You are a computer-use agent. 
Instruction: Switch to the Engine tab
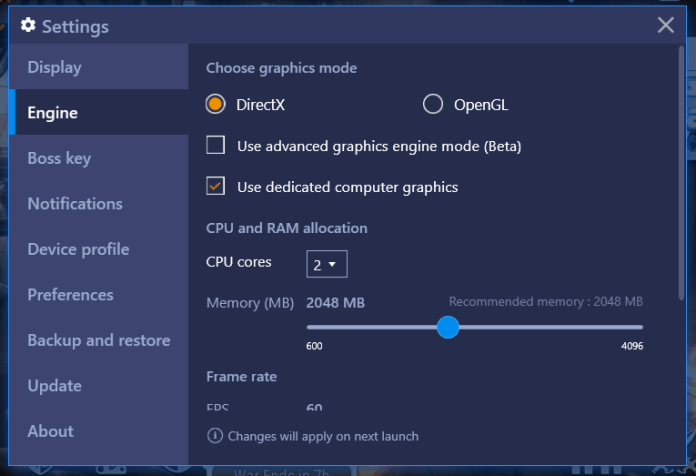click(x=53, y=113)
